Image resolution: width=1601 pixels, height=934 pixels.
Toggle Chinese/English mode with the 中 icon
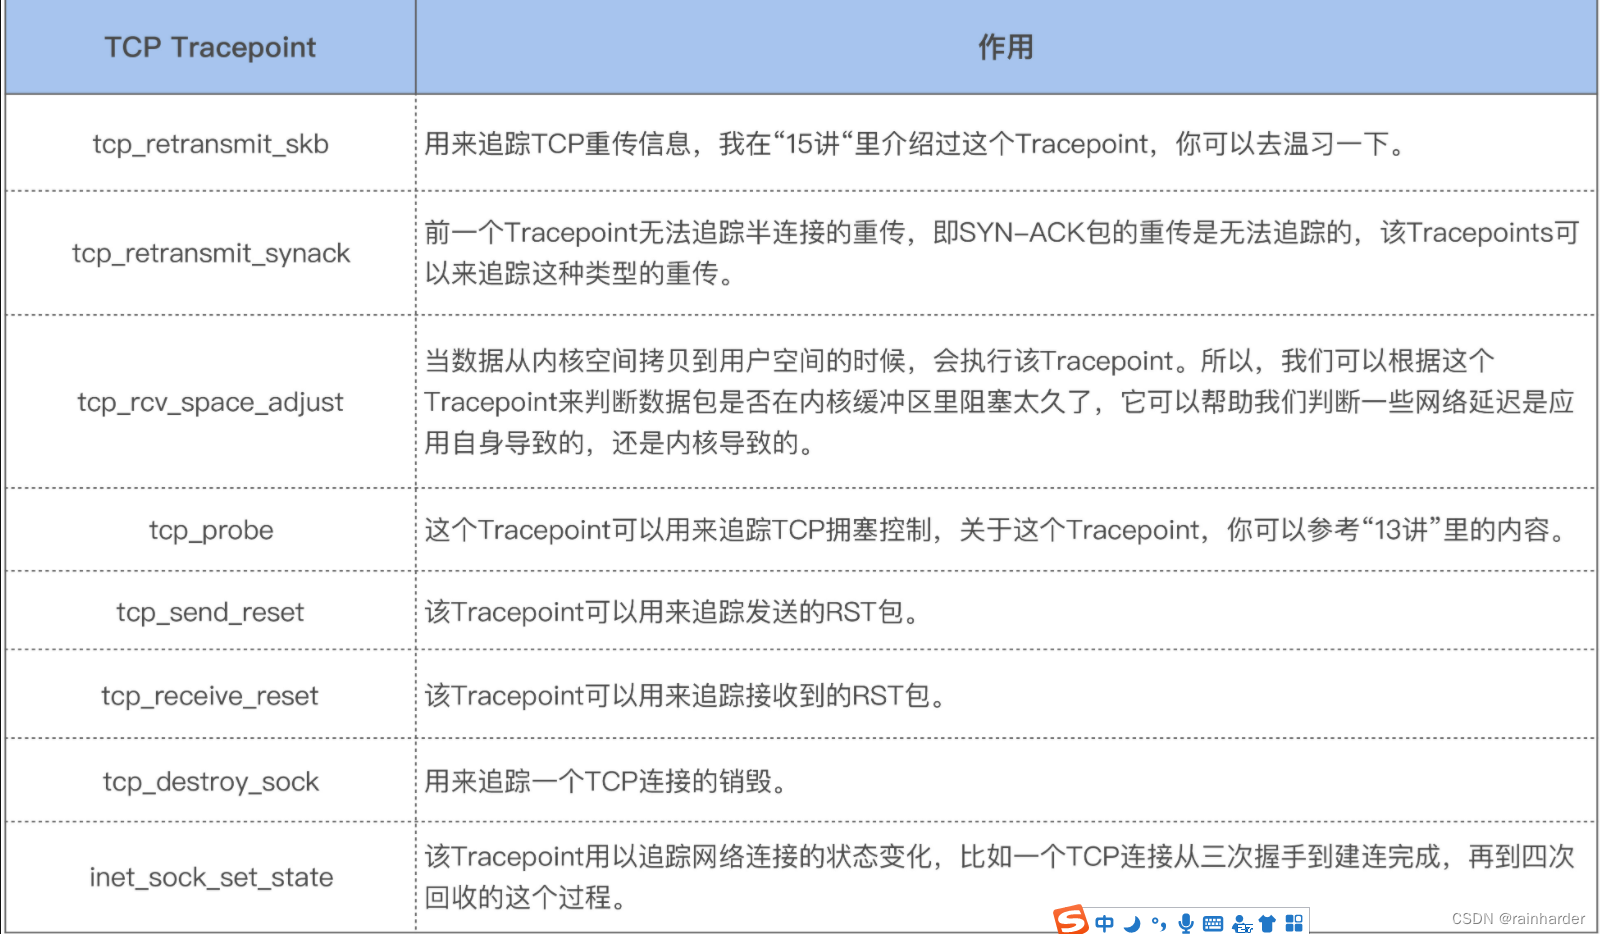tap(1105, 920)
